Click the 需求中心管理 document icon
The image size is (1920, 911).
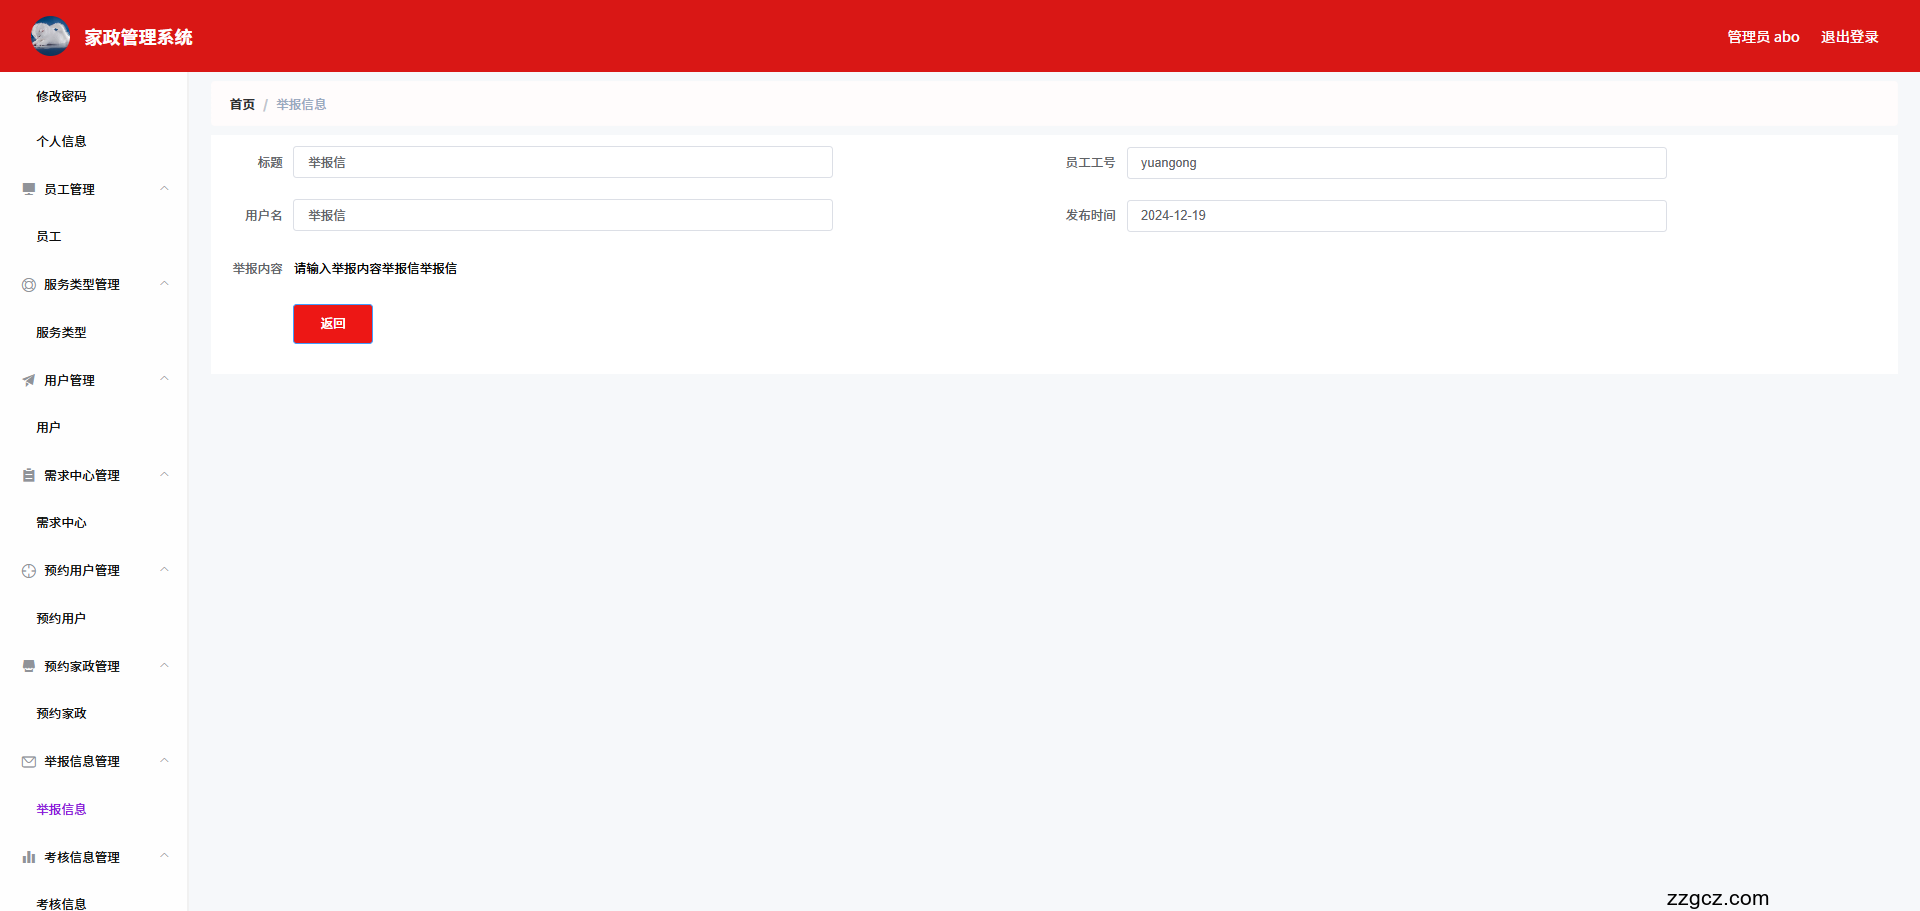coord(28,475)
